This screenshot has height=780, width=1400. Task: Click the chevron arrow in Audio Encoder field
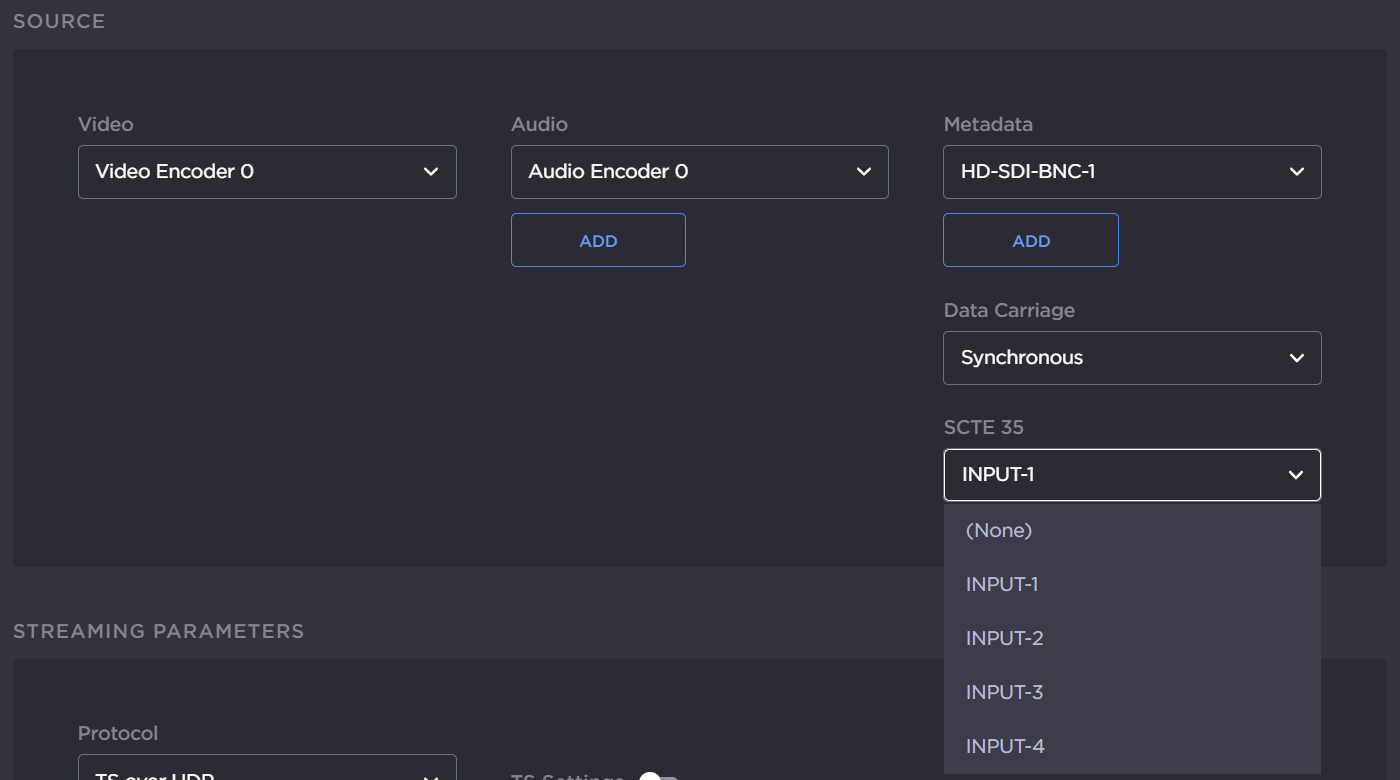(x=864, y=172)
